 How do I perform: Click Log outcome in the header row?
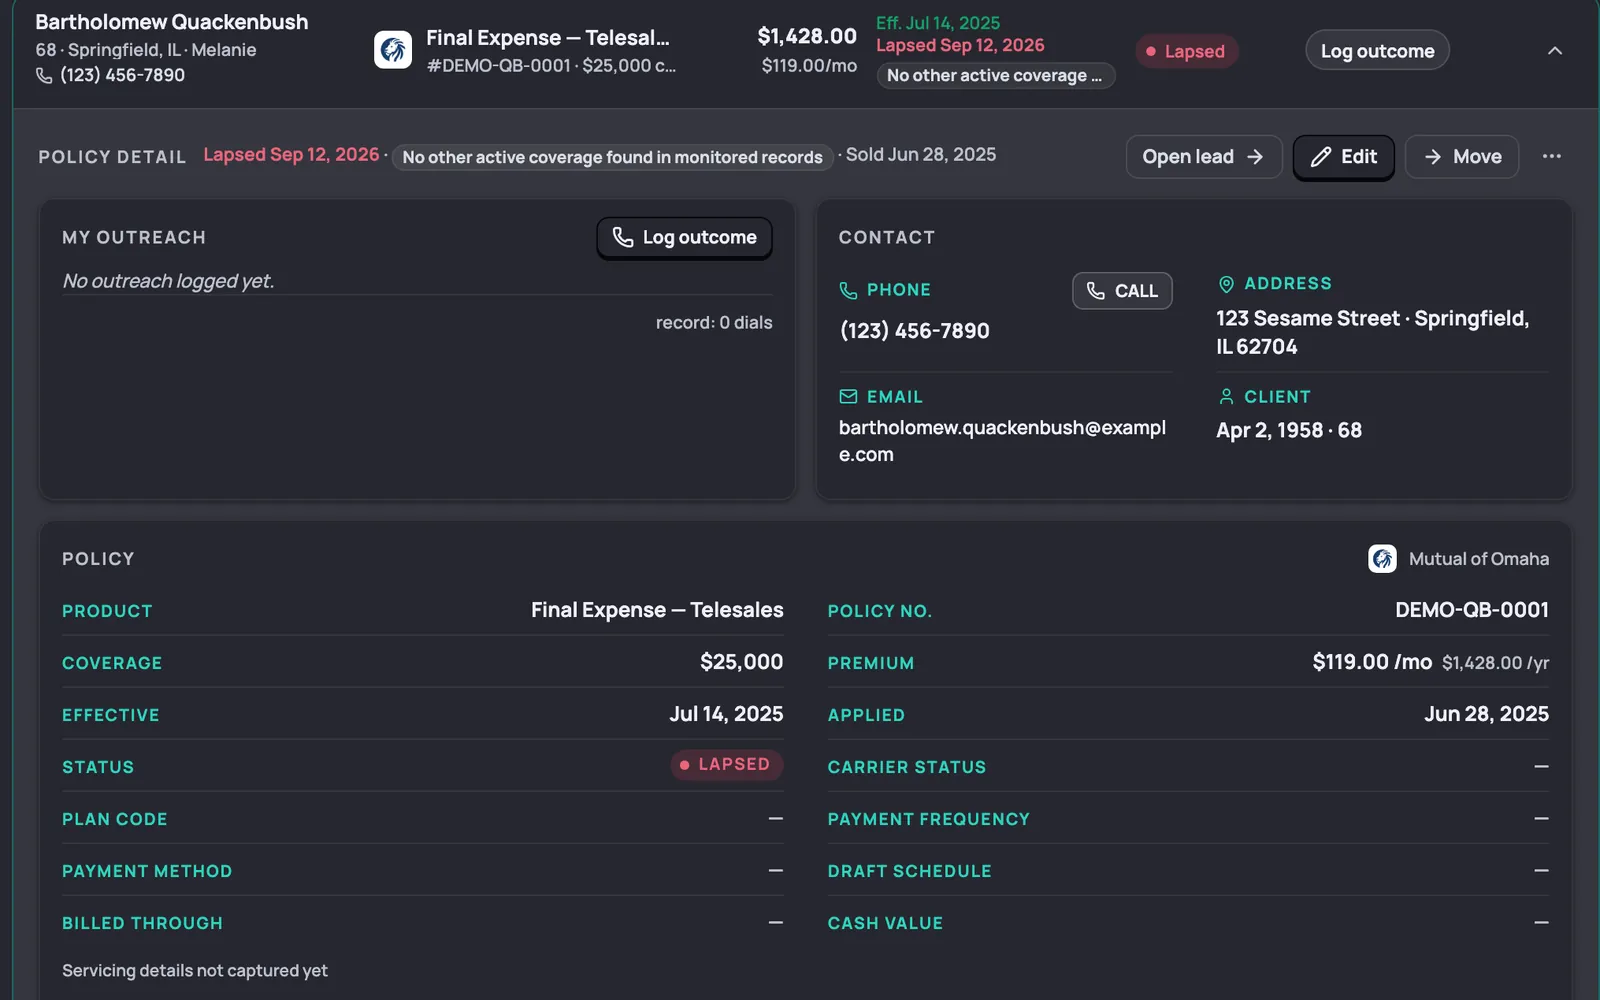[1377, 51]
